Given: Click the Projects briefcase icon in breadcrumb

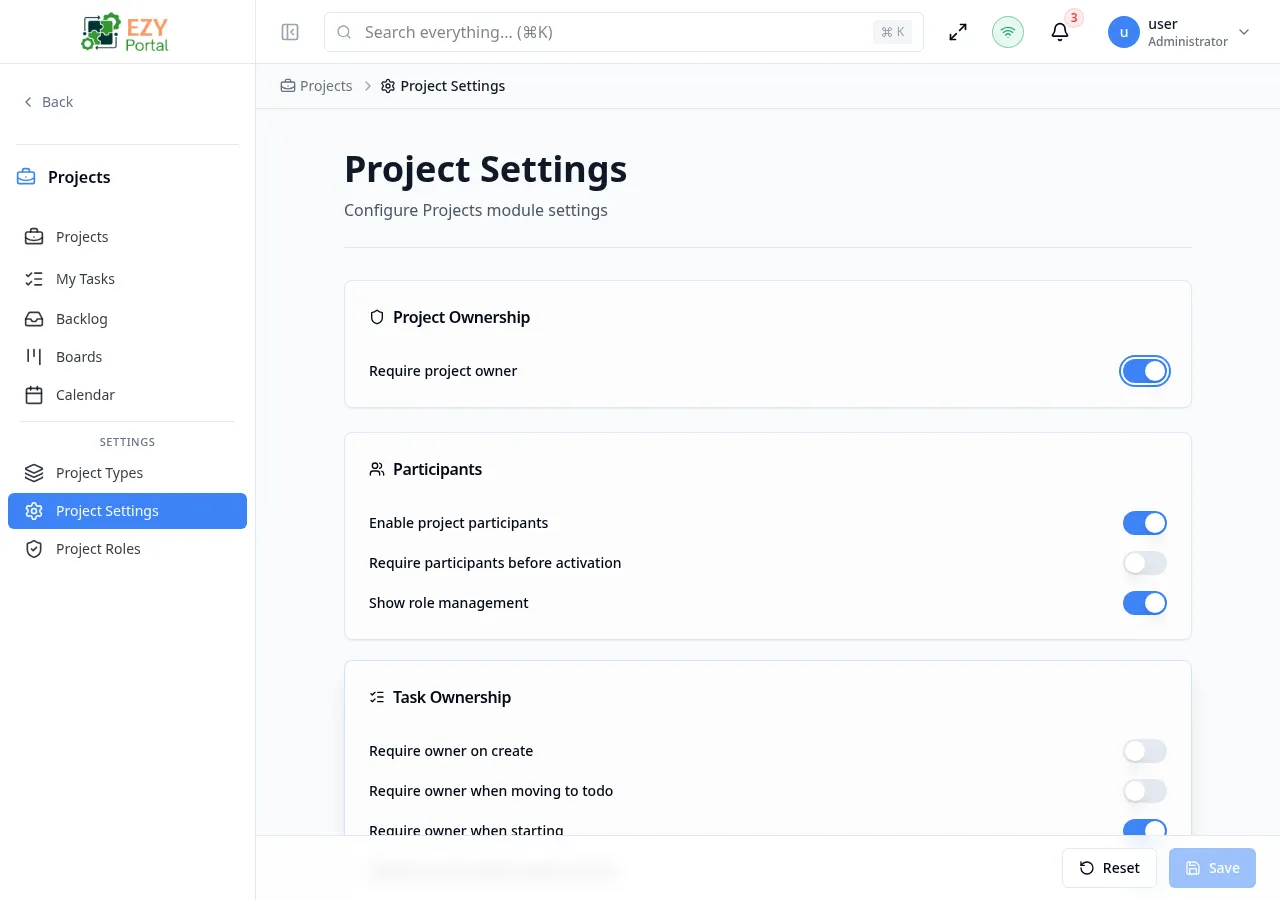Looking at the screenshot, I should 288,86.
